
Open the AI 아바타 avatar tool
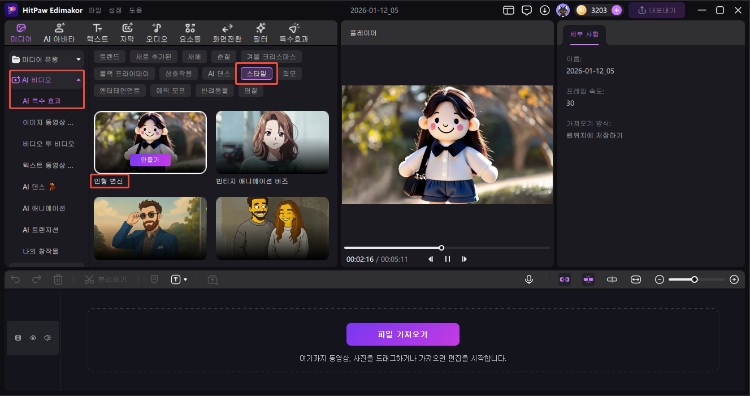click(x=59, y=33)
